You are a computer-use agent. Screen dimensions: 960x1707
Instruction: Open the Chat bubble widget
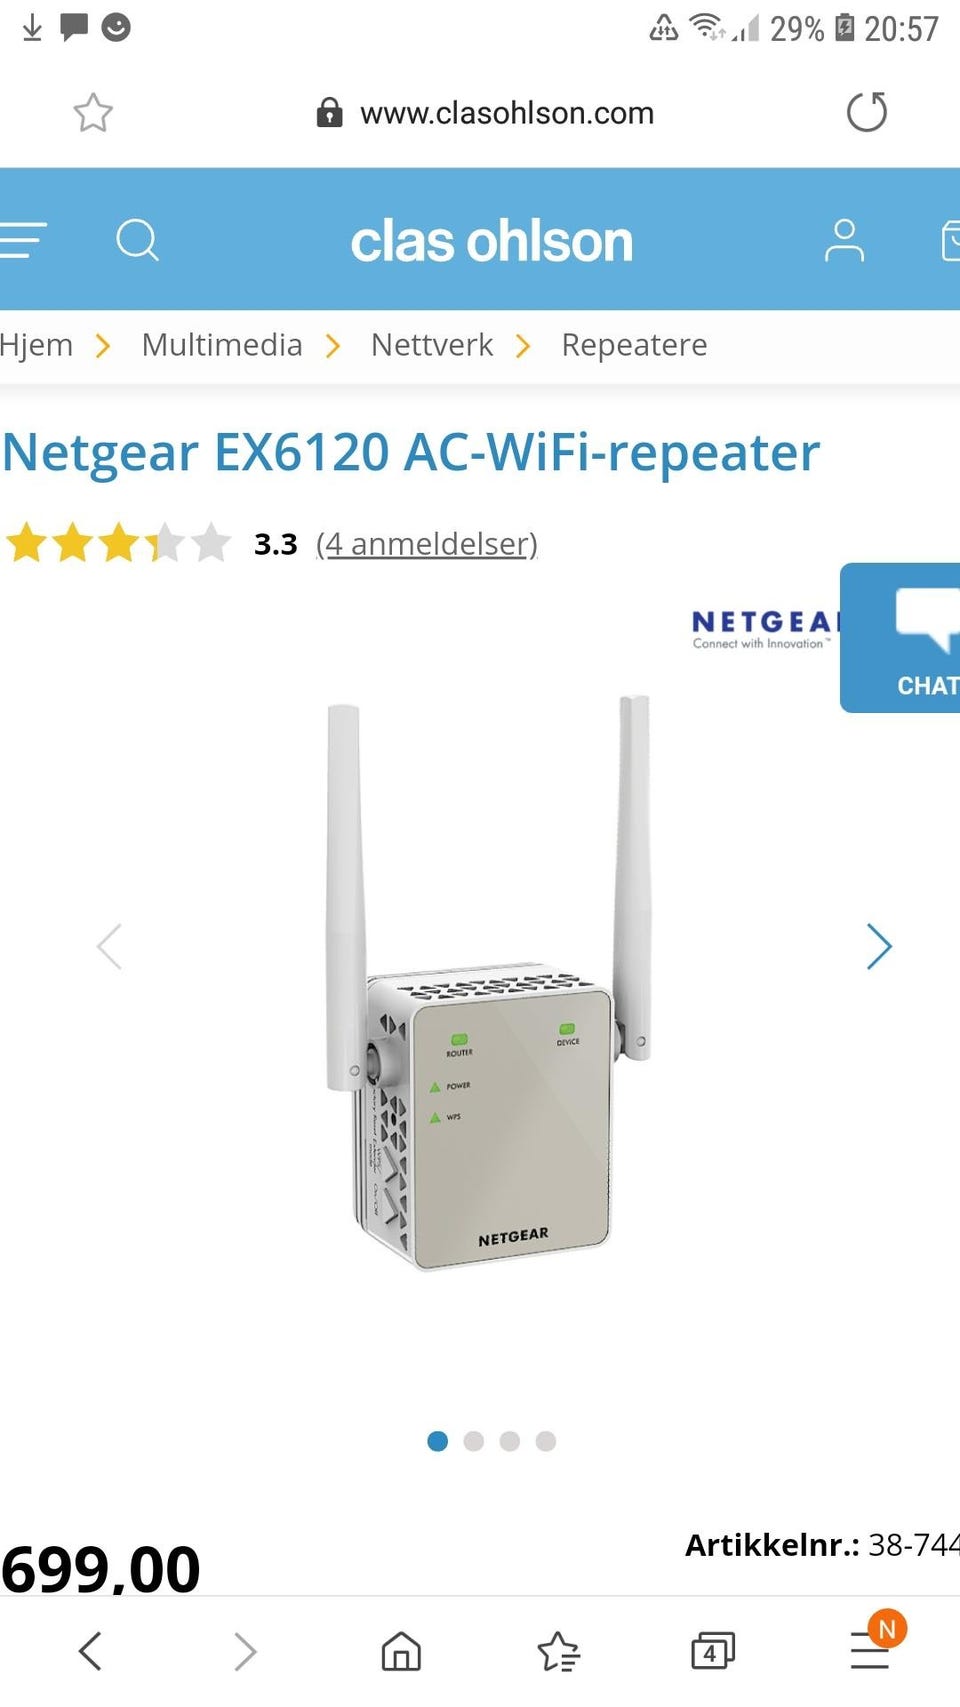(x=900, y=638)
